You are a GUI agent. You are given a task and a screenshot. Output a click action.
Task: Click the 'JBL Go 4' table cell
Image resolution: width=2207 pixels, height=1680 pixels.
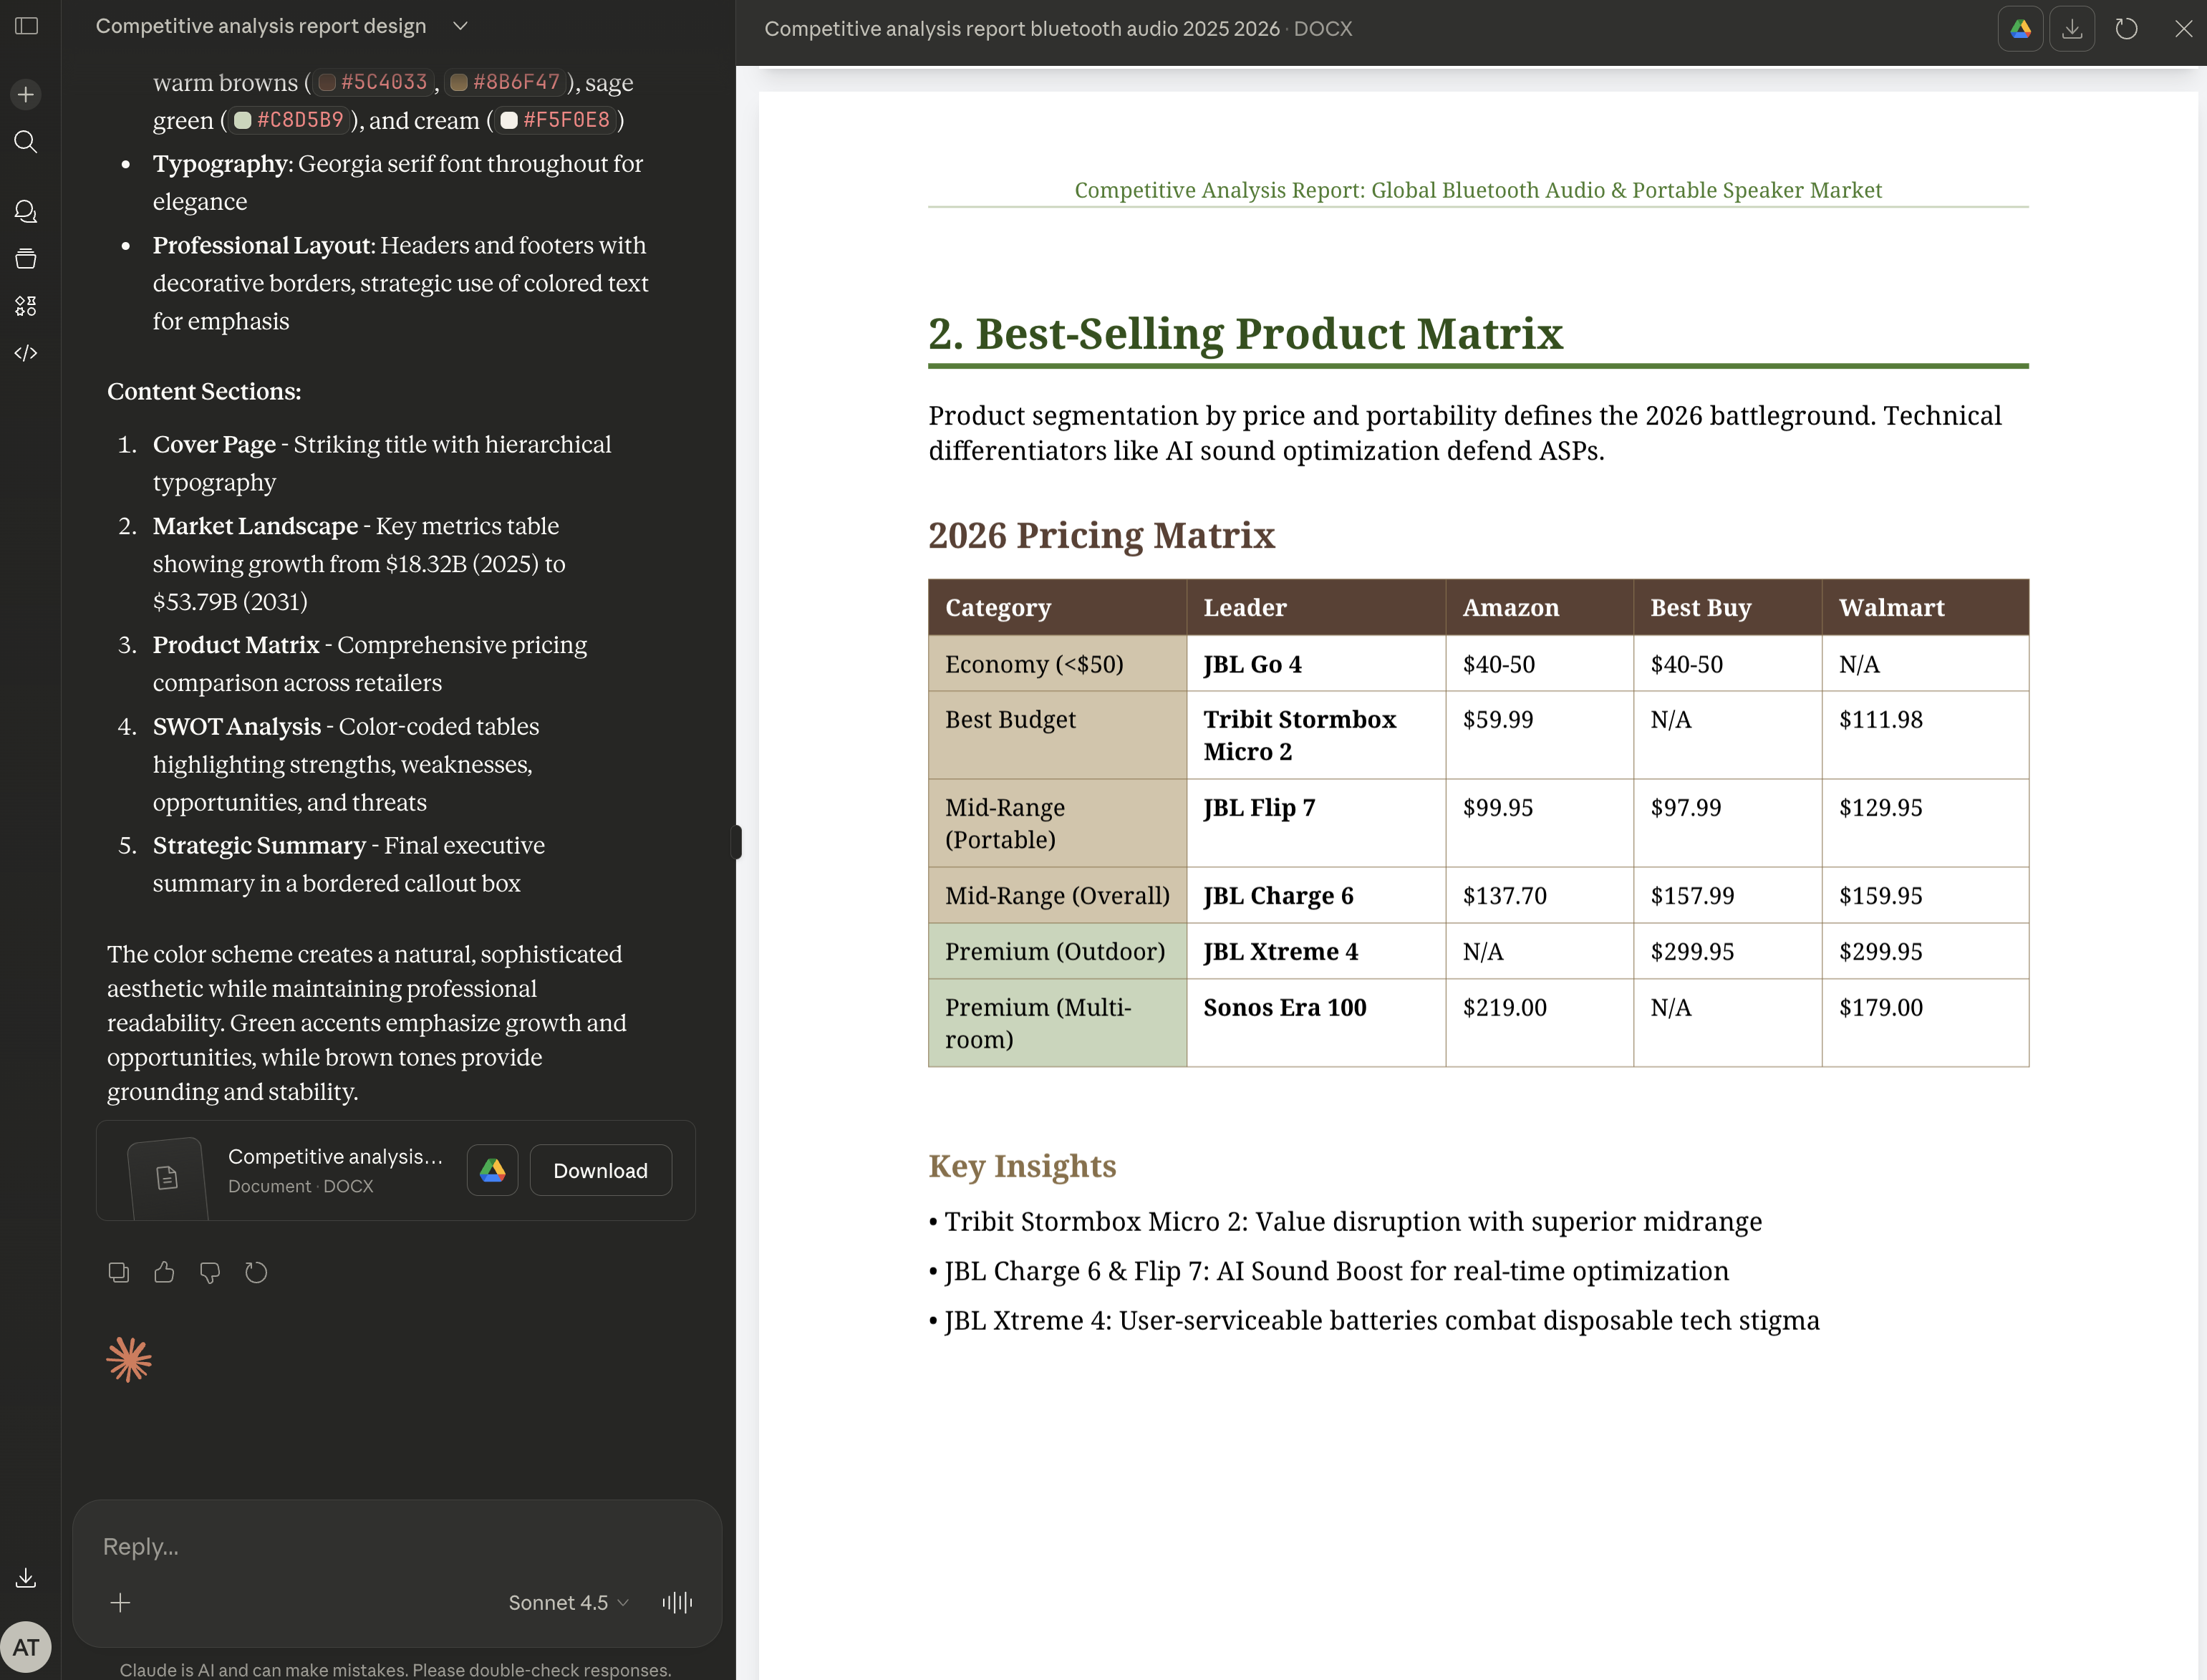point(1316,664)
